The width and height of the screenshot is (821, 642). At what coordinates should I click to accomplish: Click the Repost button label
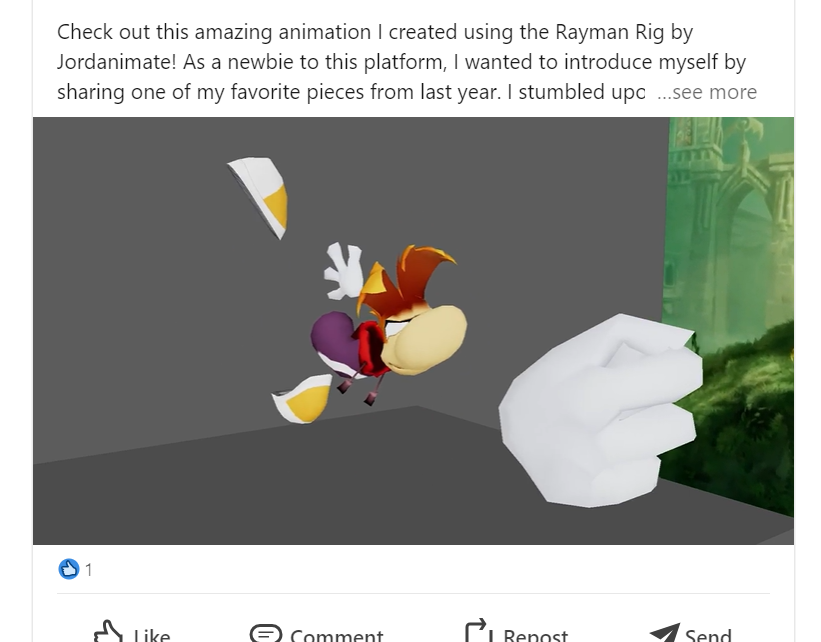(535, 635)
